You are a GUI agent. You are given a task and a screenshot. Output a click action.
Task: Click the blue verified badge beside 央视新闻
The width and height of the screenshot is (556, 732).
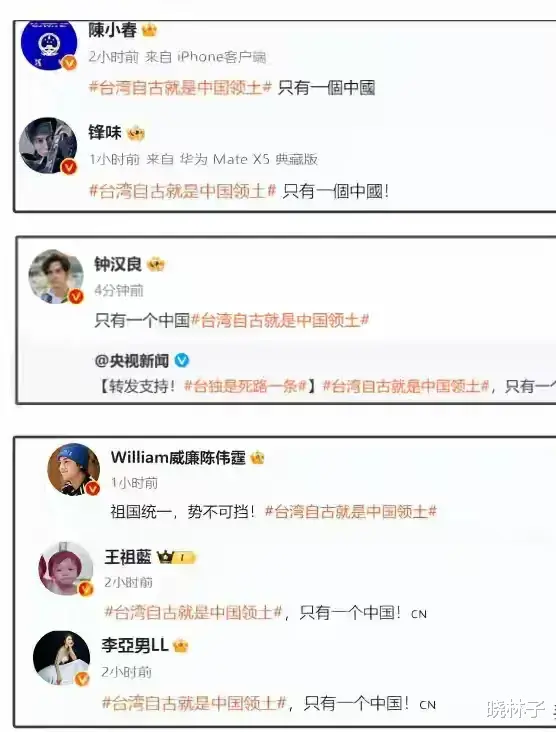[182, 360]
